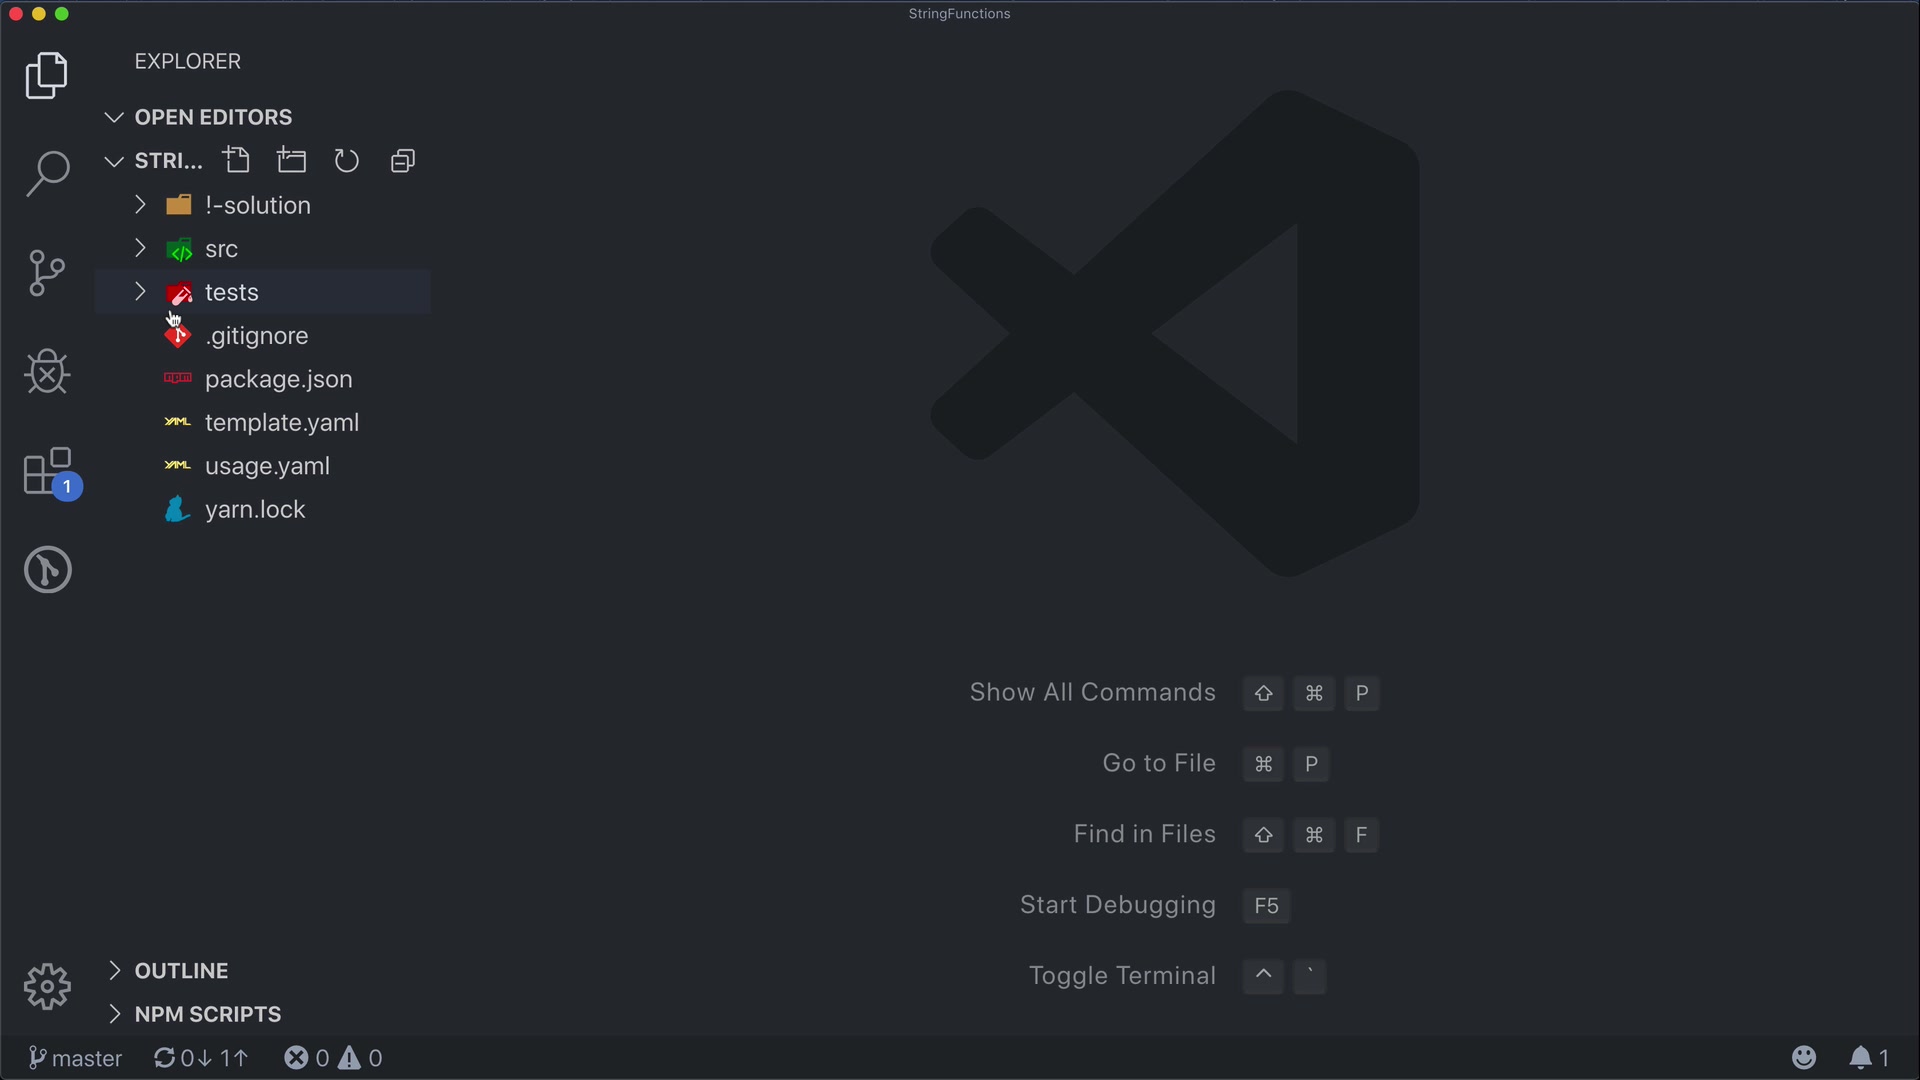The width and height of the screenshot is (1920, 1080).
Task: Click master branch in status bar
Action: pos(75,1058)
